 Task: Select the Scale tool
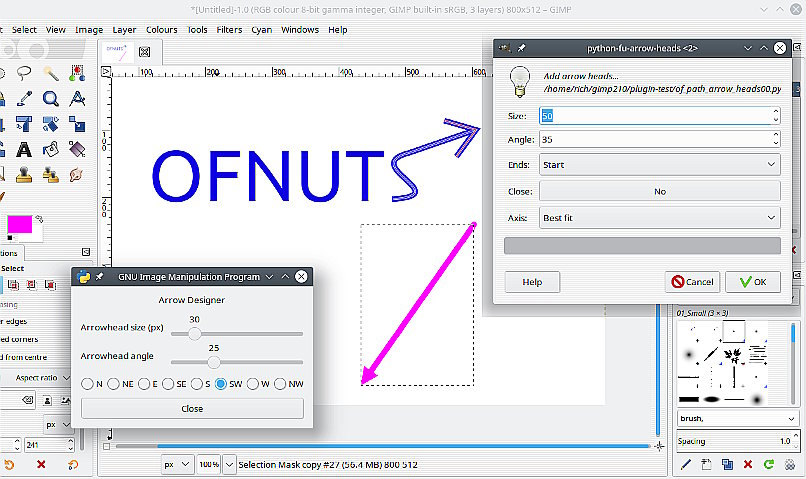pos(77,124)
